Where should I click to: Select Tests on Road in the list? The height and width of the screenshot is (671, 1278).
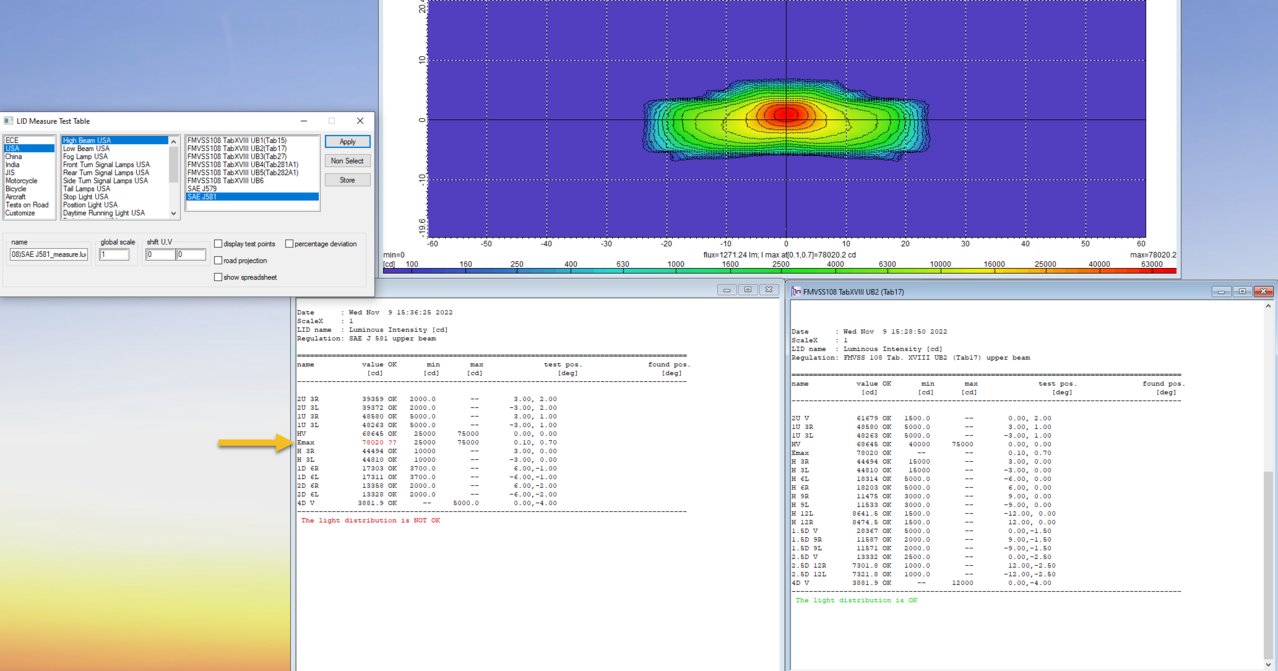pos(28,205)
